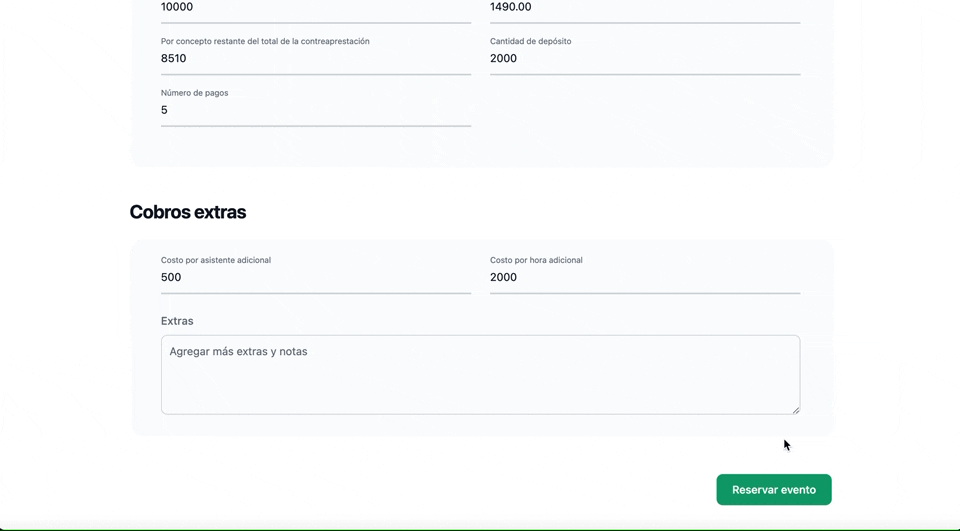This screenshot has width=960, height=531.
Task: Click the green bar at the page bottom
Action: [480, 528]
